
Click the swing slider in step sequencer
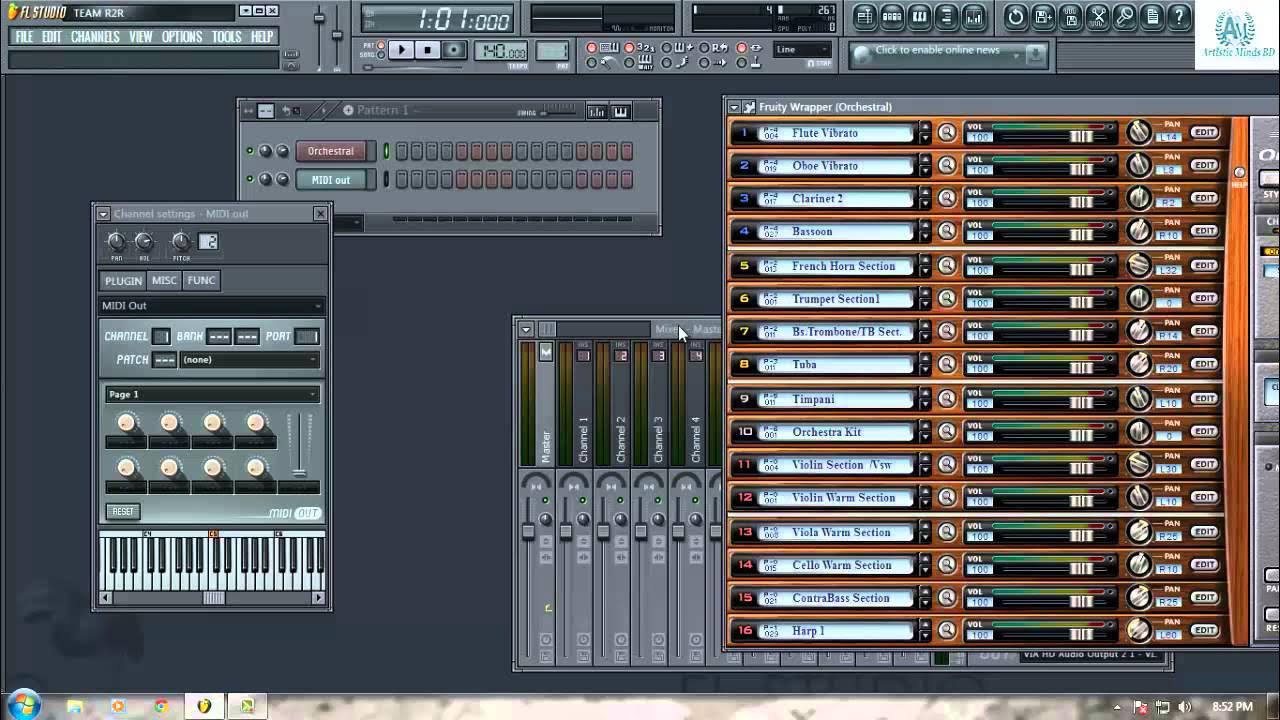tap(558, 112)
